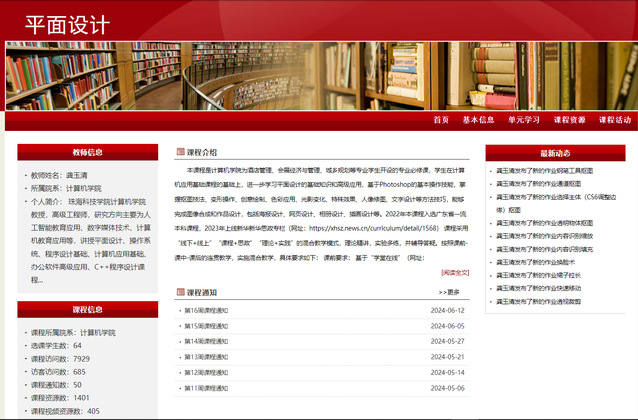This screenshot has height=420, width=638.
Task: Open the 阅读全文 link
Action: [455, 272]
